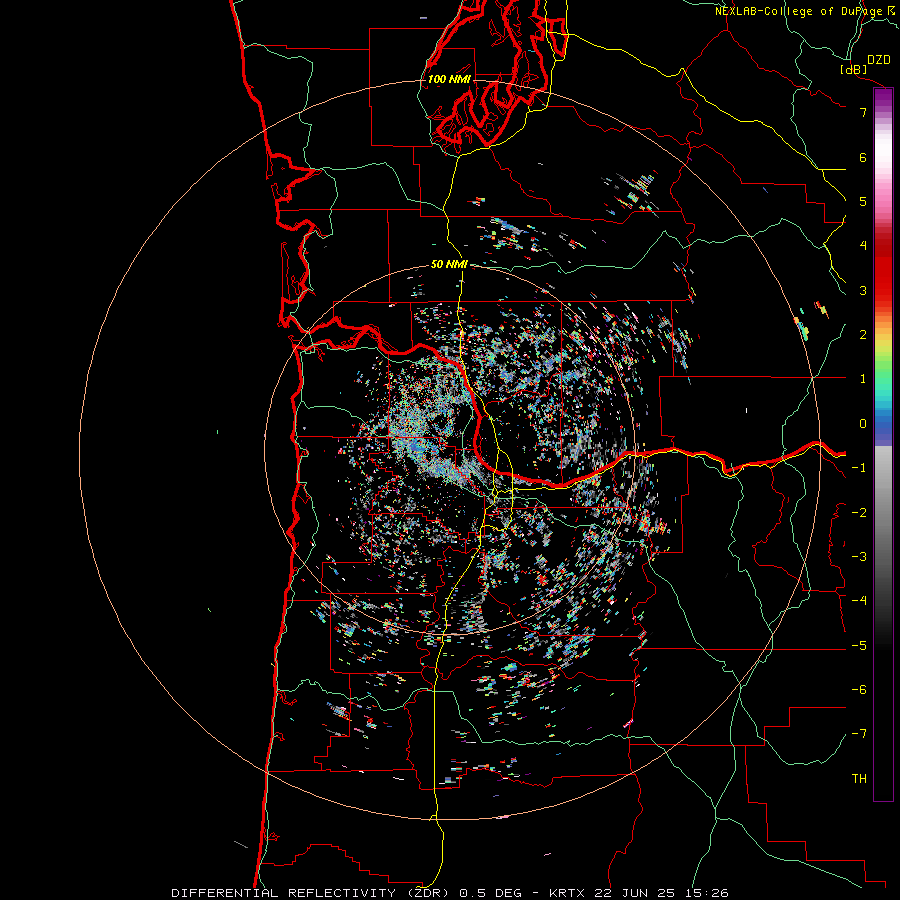The image size is (900, 900).
Task: Select the "5" tick label on the scale
Action: tap(863, 201)
